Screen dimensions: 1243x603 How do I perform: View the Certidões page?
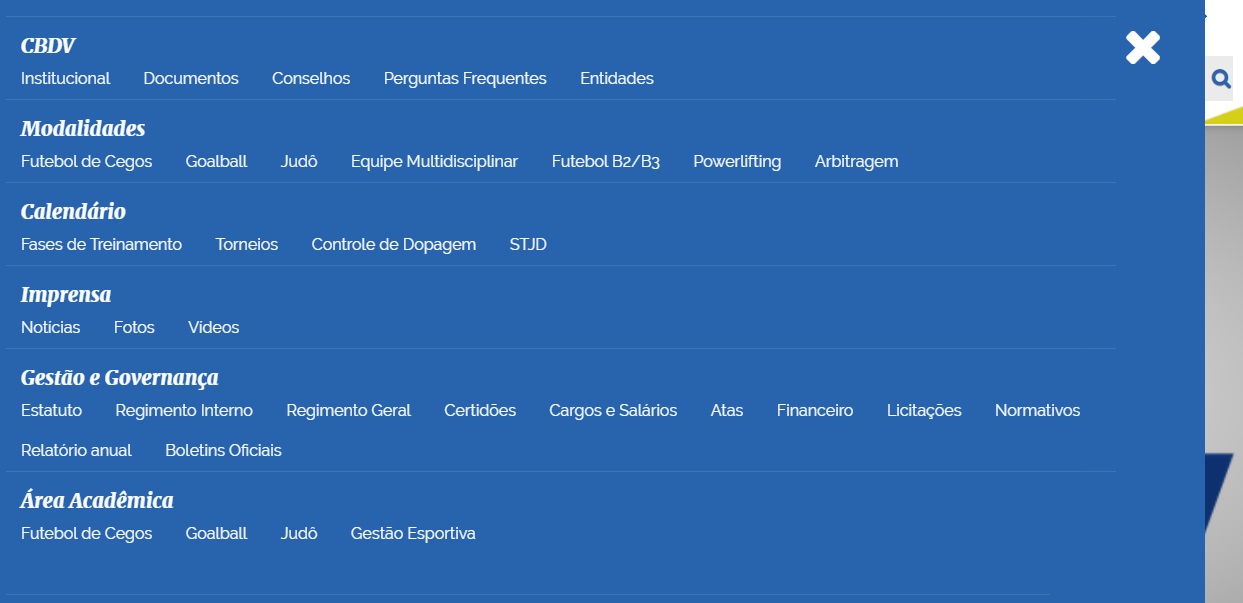click(x=480, y=410)
